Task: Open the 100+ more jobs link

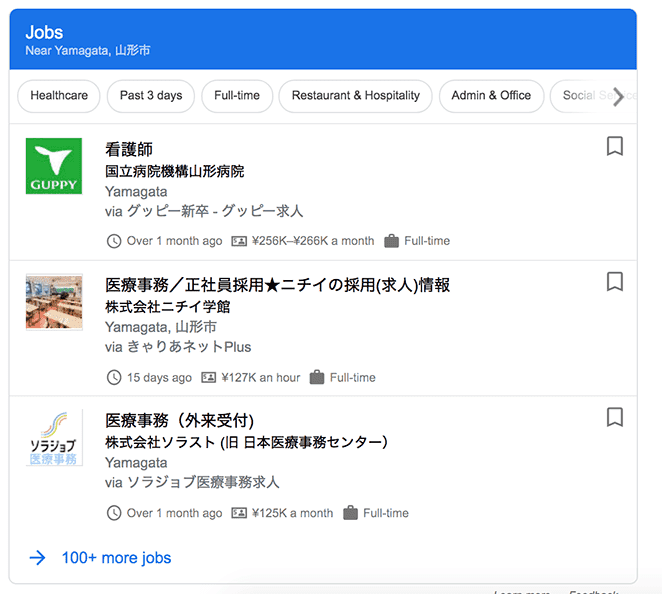Action: [116, 558]
